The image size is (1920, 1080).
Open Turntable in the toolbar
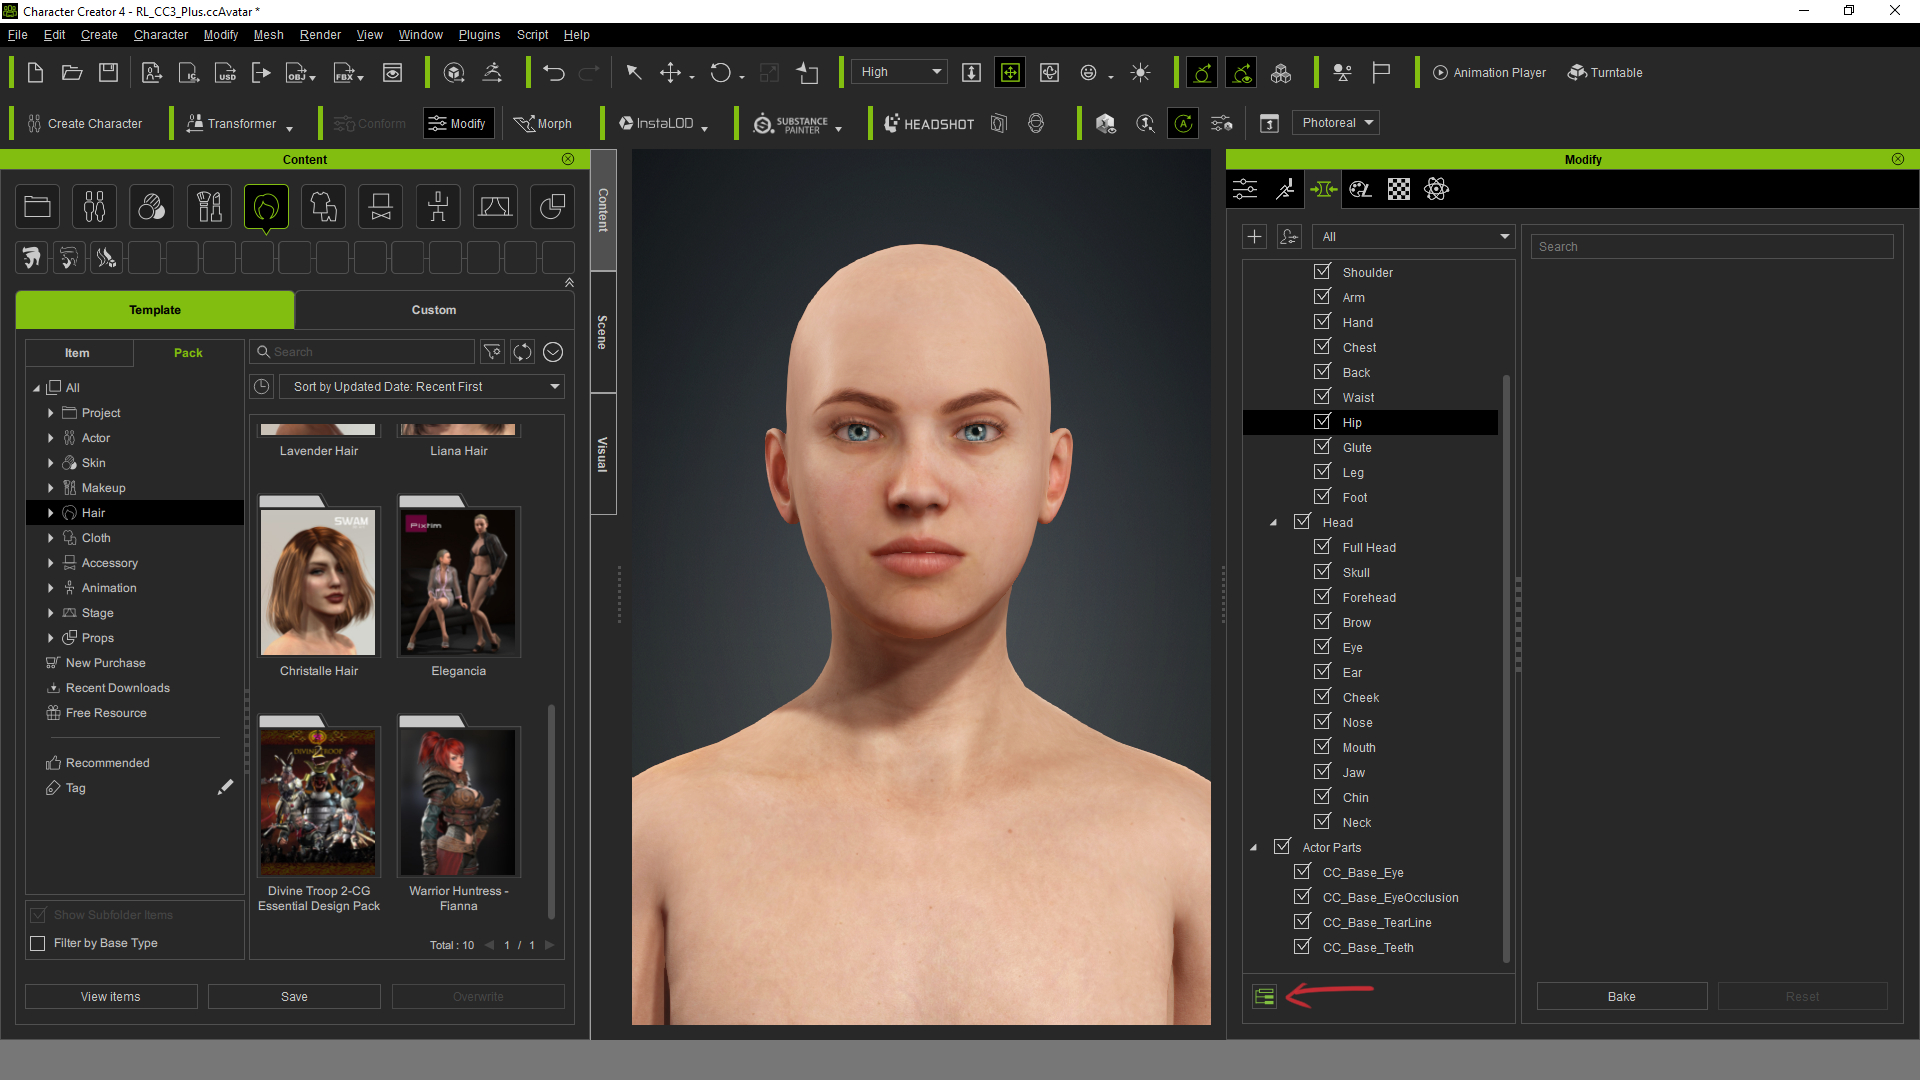(x=1605, y=73)
